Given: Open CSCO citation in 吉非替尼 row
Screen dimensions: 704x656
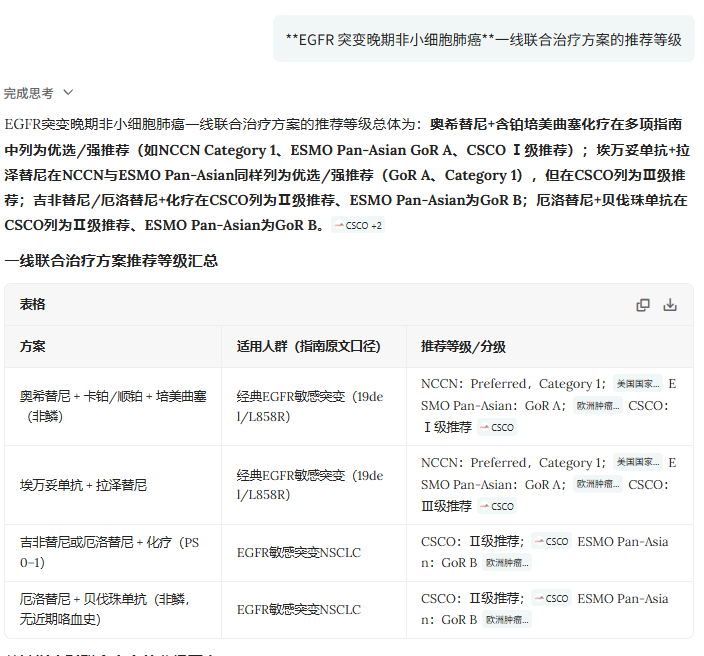Looking at the screenshot, I should click(551, 541).
